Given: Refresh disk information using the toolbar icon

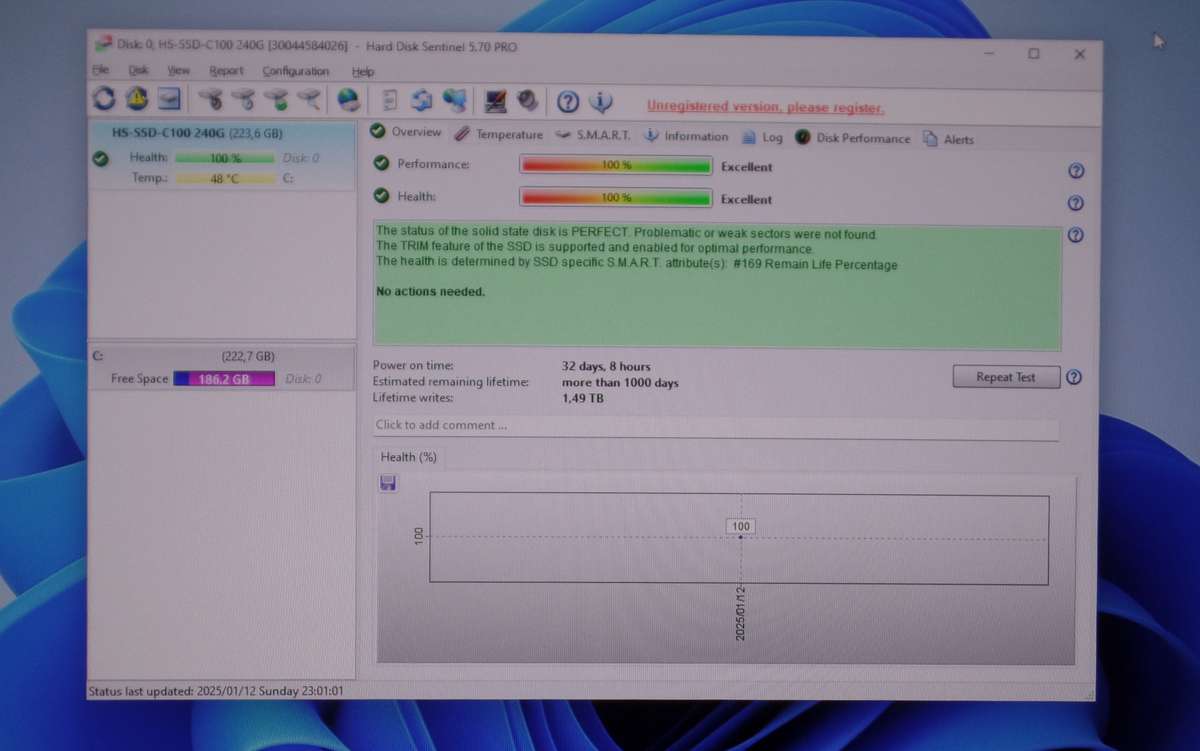Looking at the screenshot, I should (x=103, y=100).
